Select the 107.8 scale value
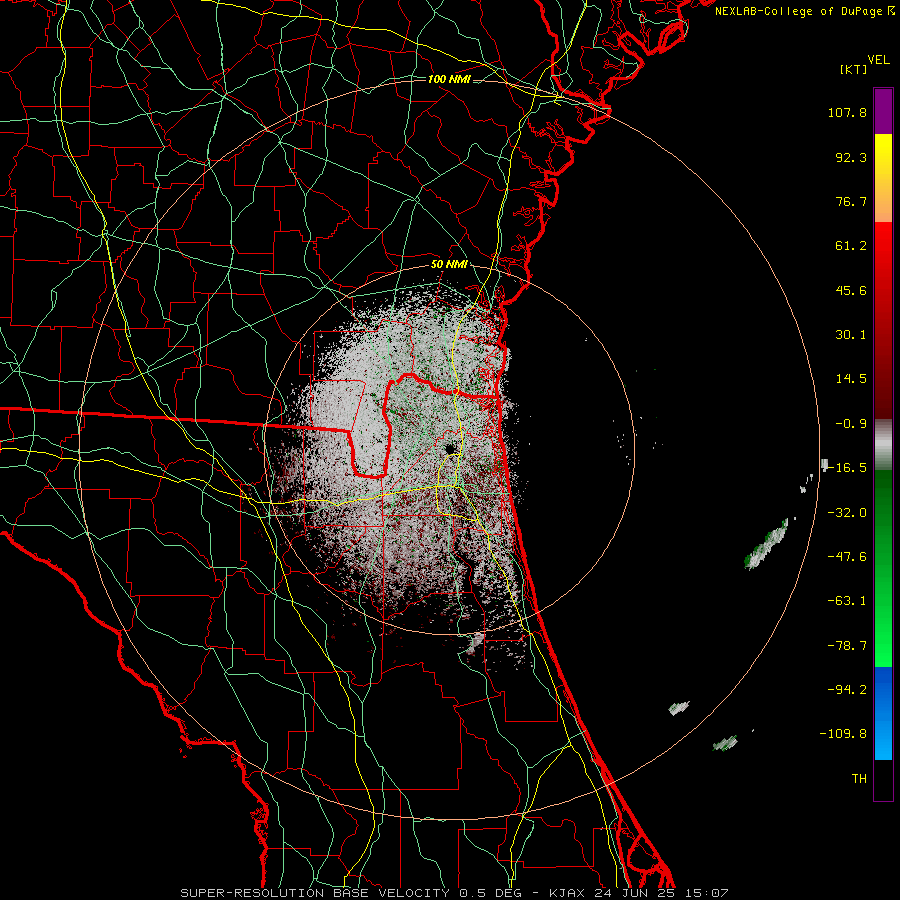Image resolution: width=900 pixels, height=900 pixels. click(847, 112)
